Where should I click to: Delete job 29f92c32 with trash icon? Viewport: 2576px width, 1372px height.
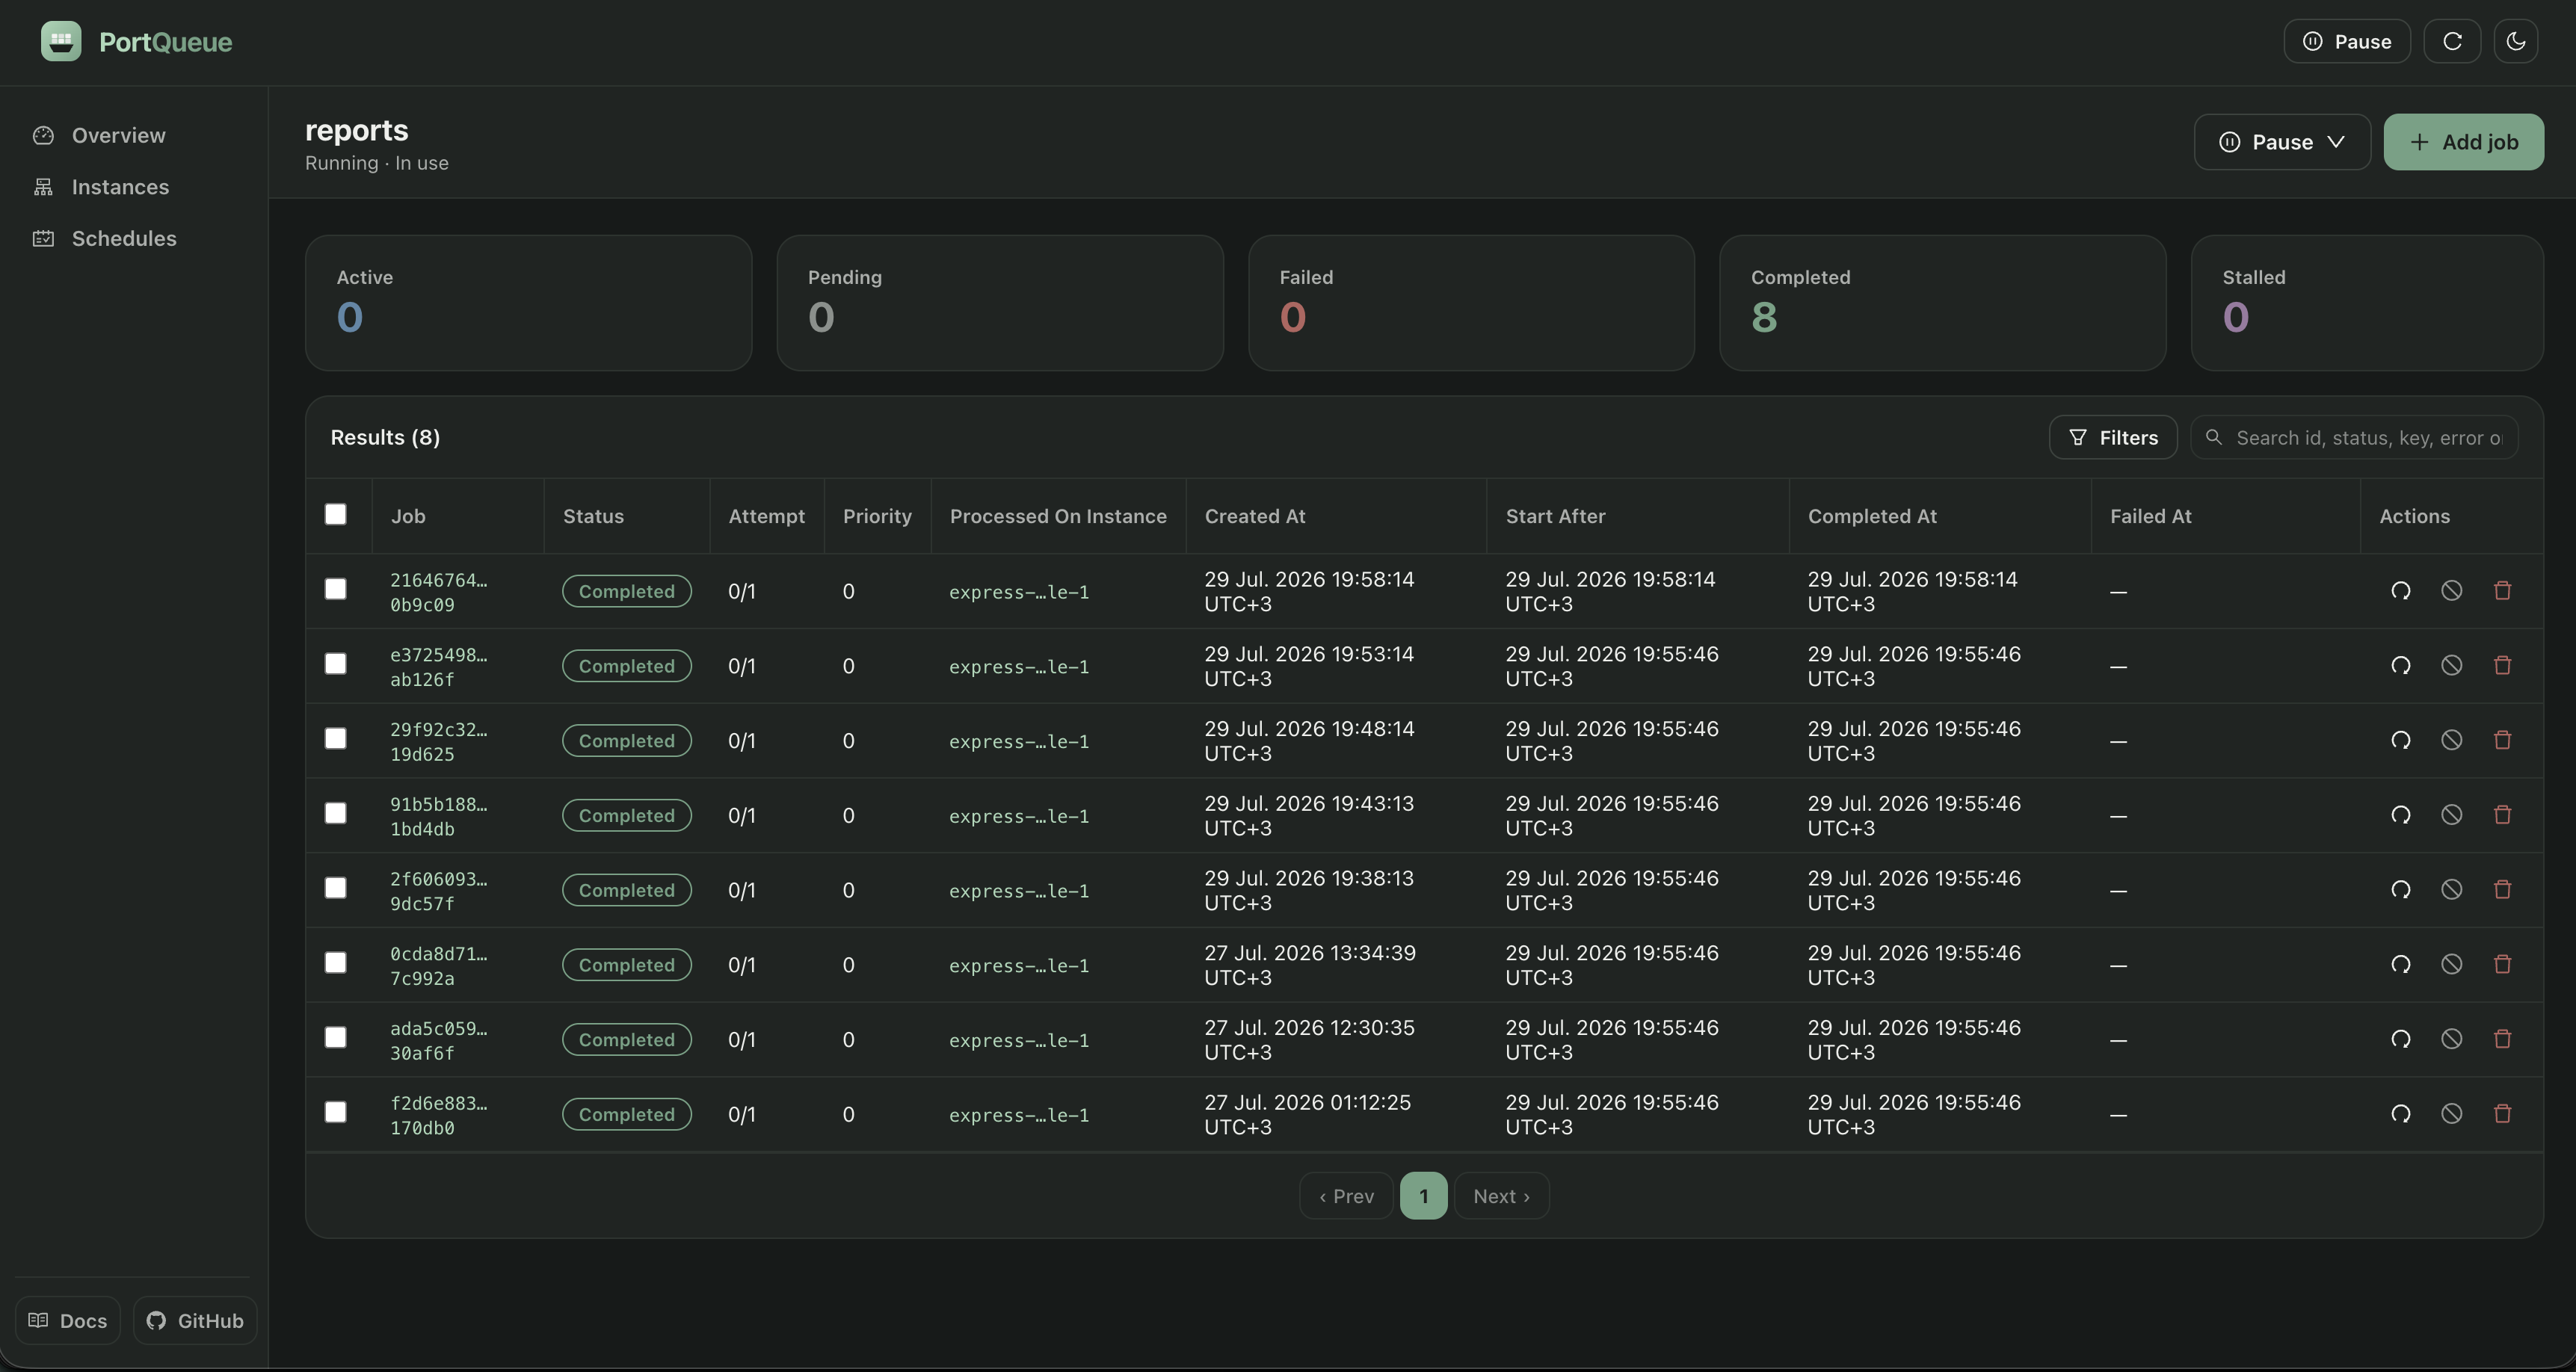tap(2502, 740)
